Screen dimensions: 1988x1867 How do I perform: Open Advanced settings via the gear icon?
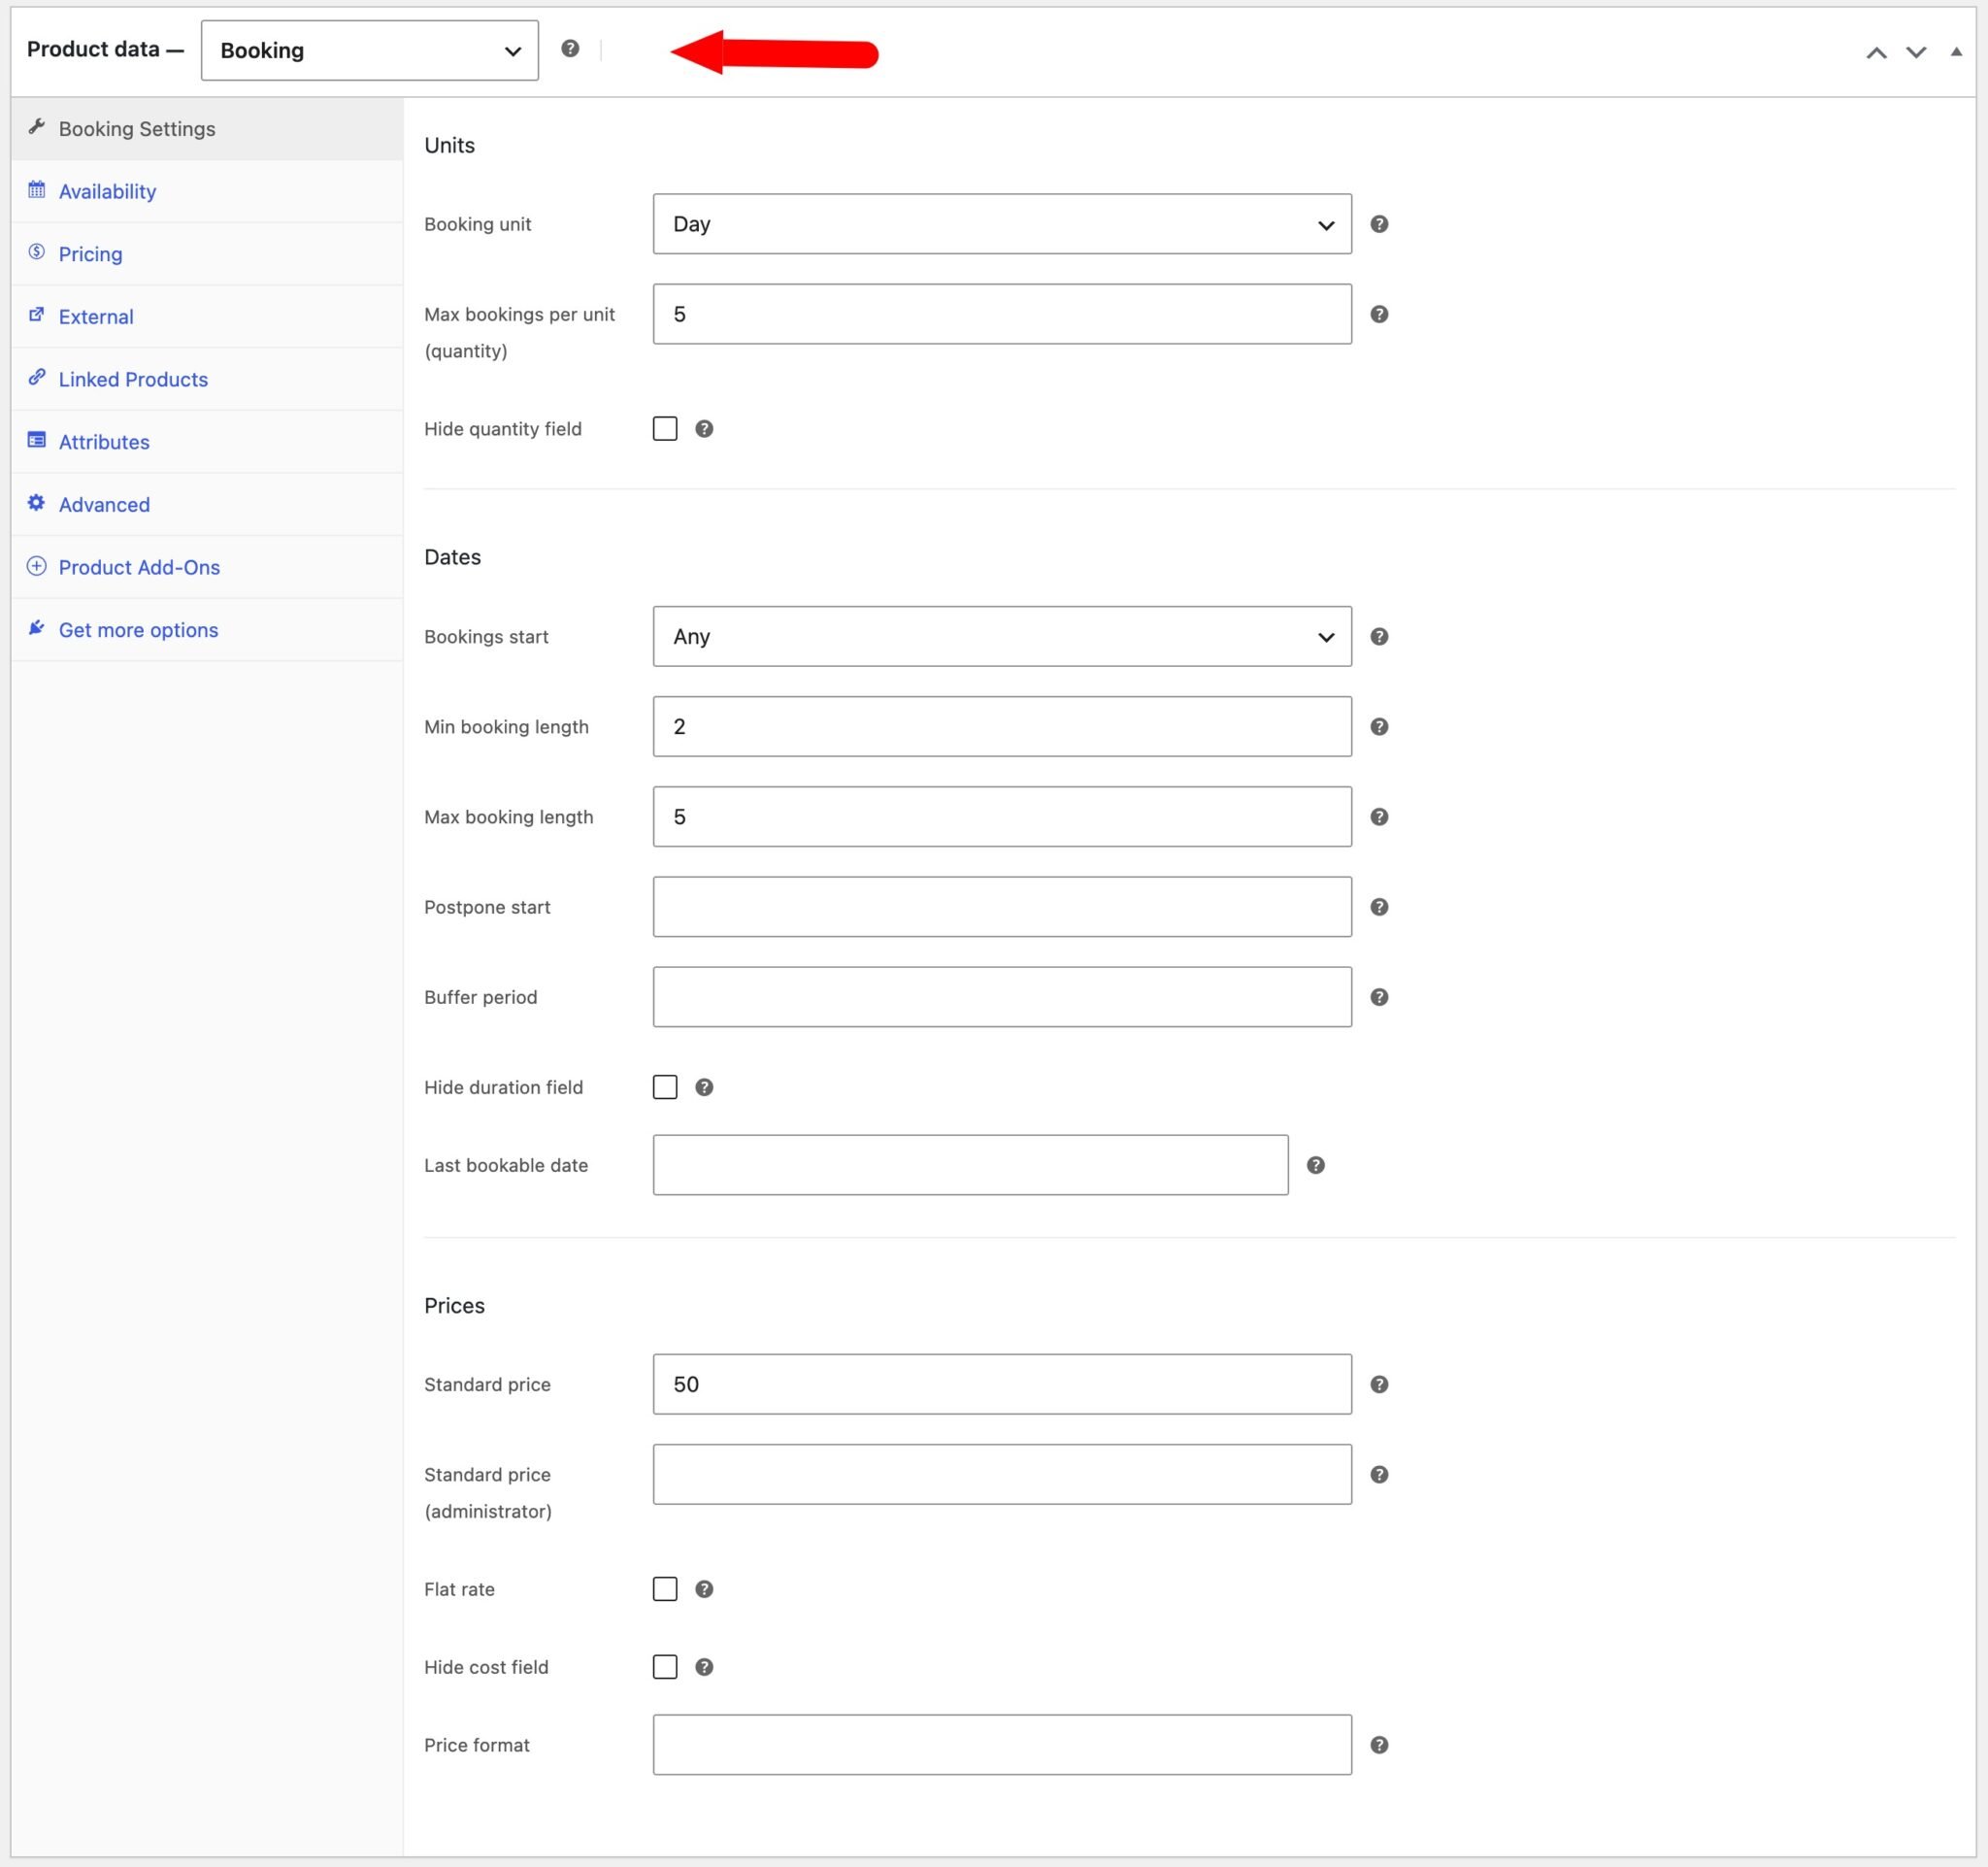coord(37,503)
